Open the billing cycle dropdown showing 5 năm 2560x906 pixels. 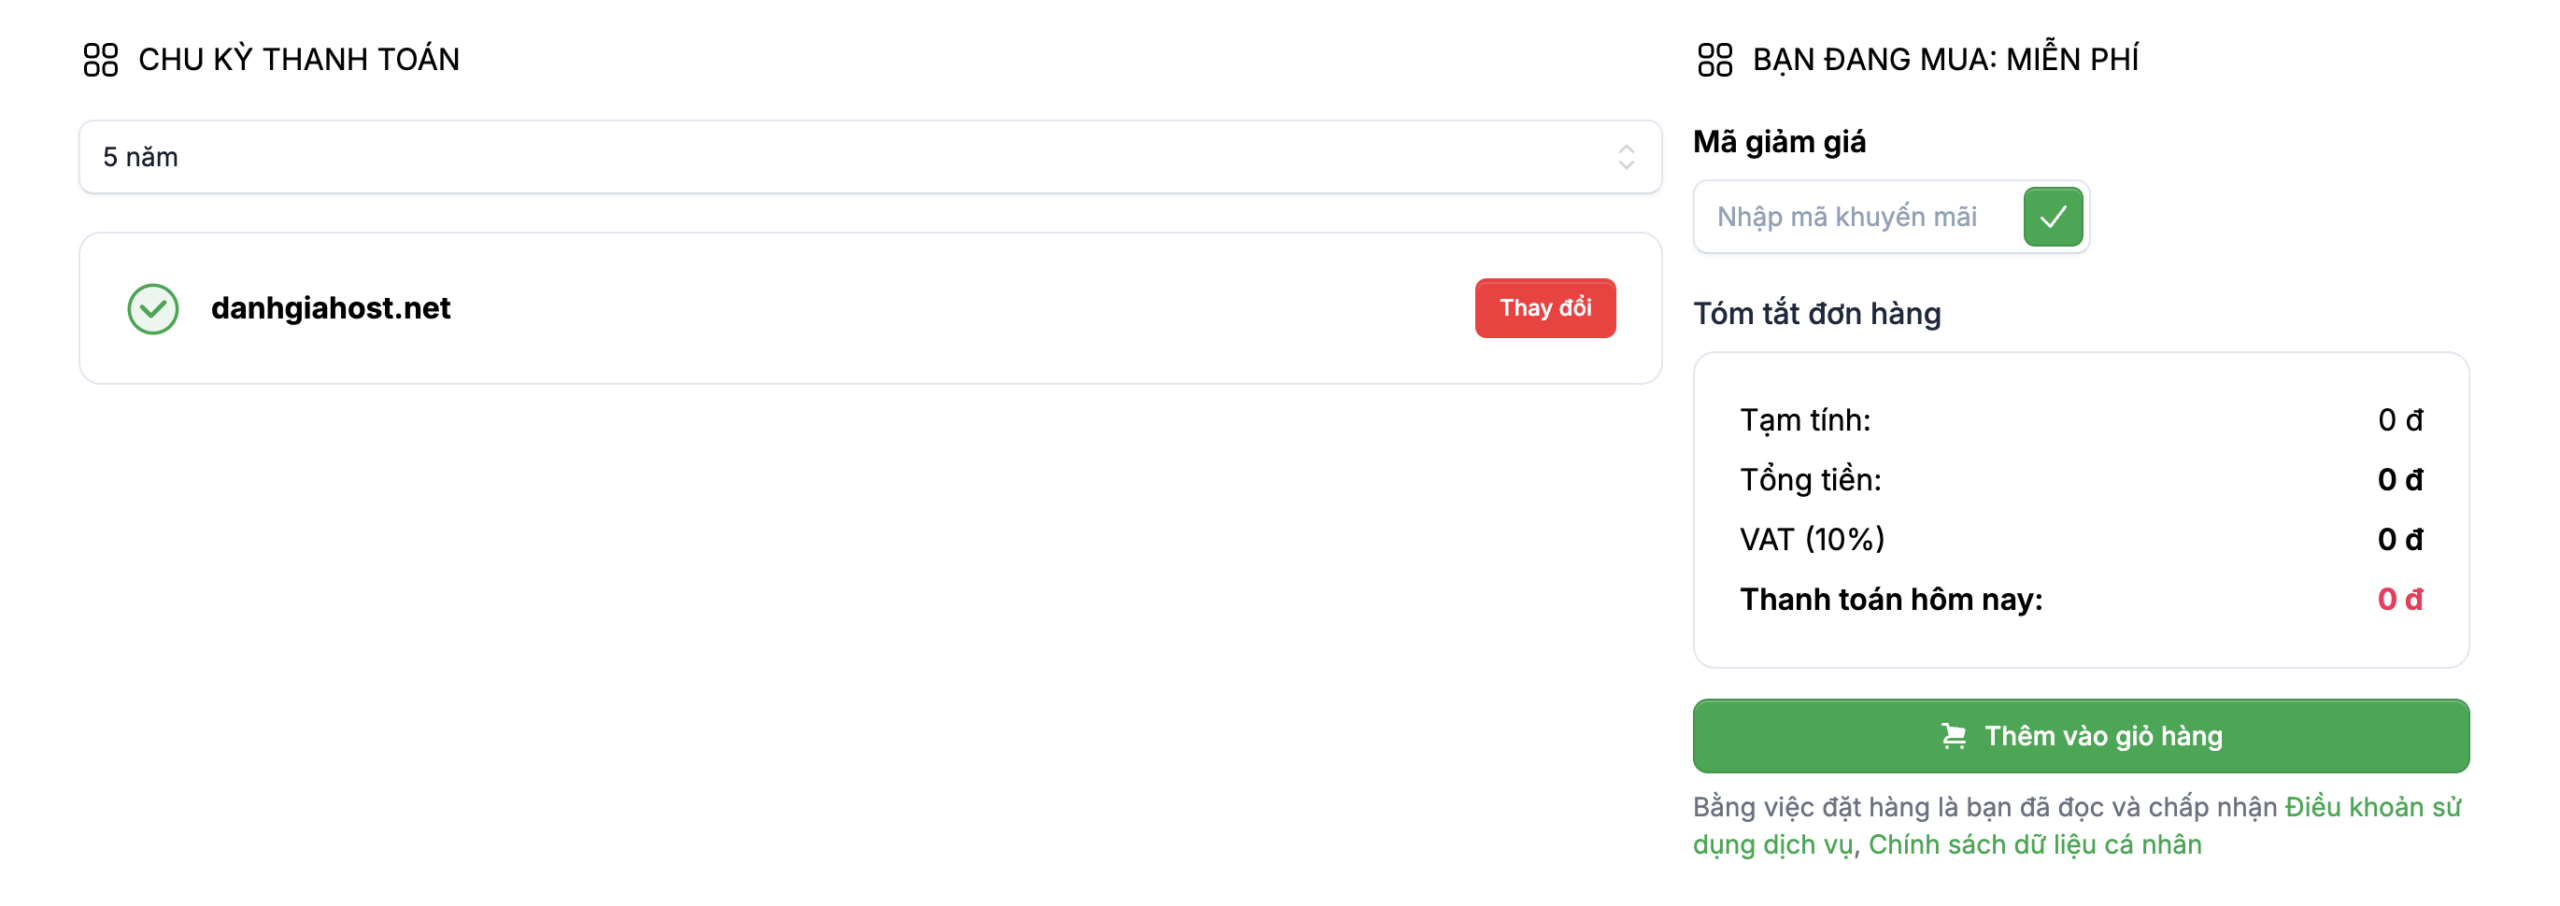[868, 157]
